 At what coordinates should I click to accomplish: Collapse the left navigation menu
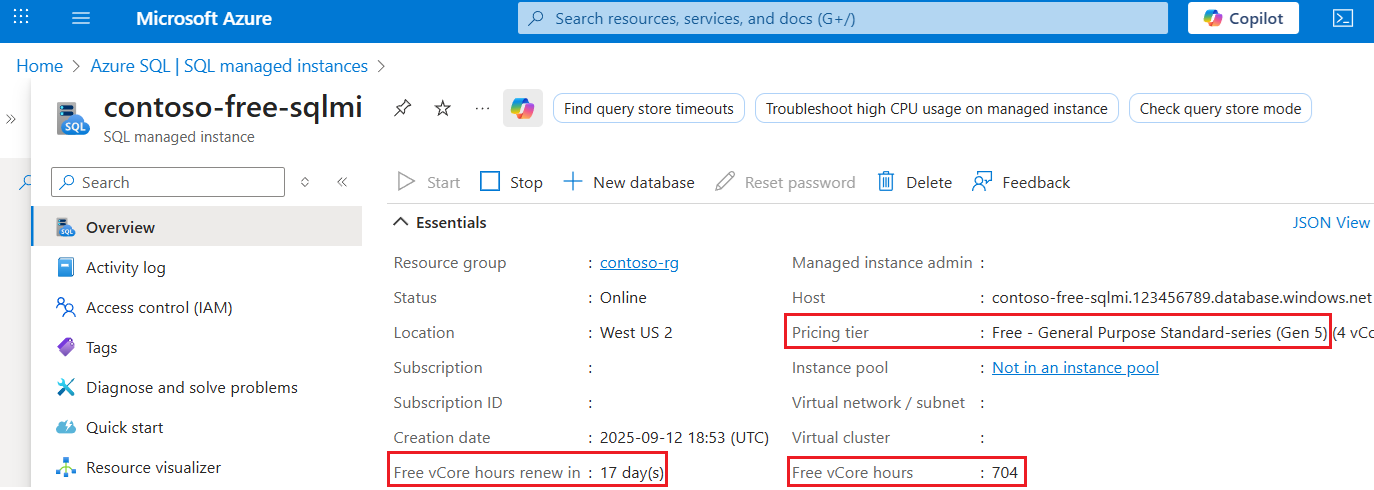click(x=342, y=182)
